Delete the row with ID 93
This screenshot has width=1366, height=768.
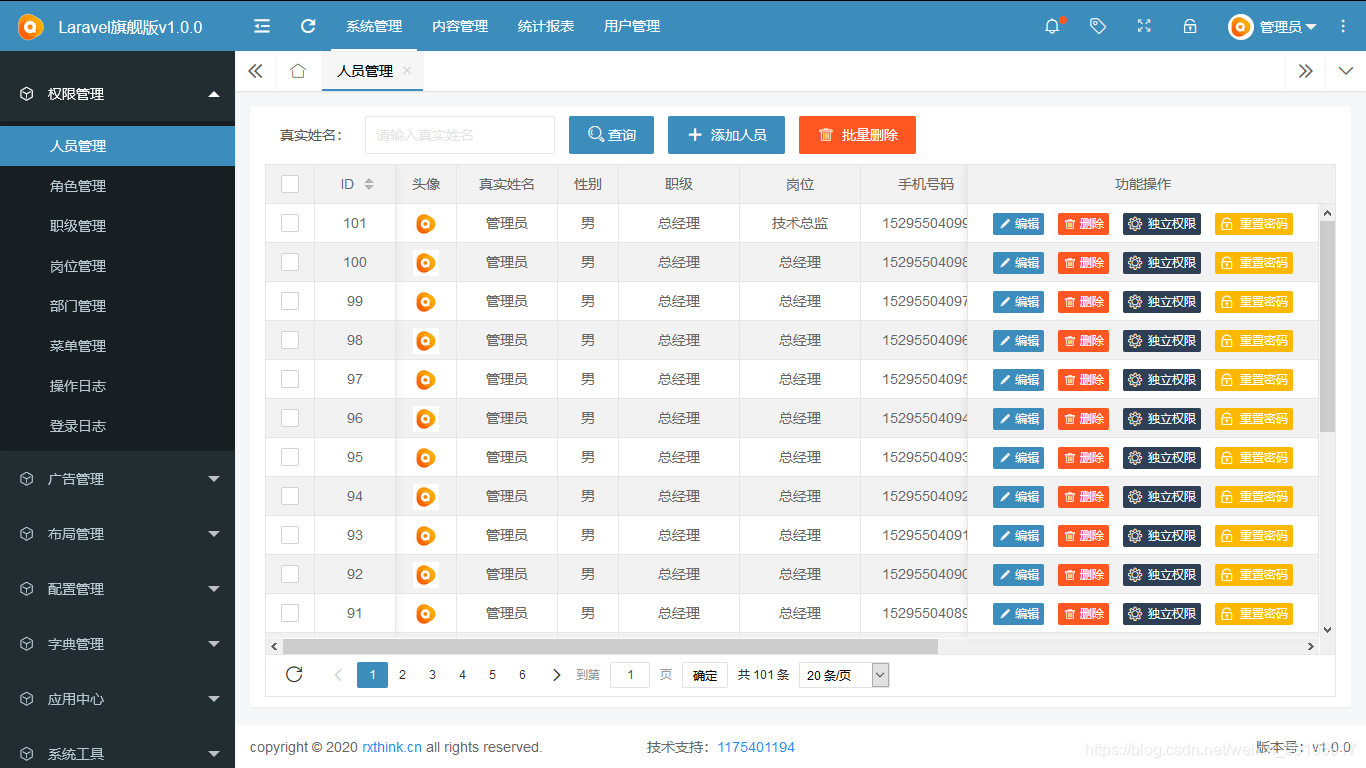[x=1083, y=536]
